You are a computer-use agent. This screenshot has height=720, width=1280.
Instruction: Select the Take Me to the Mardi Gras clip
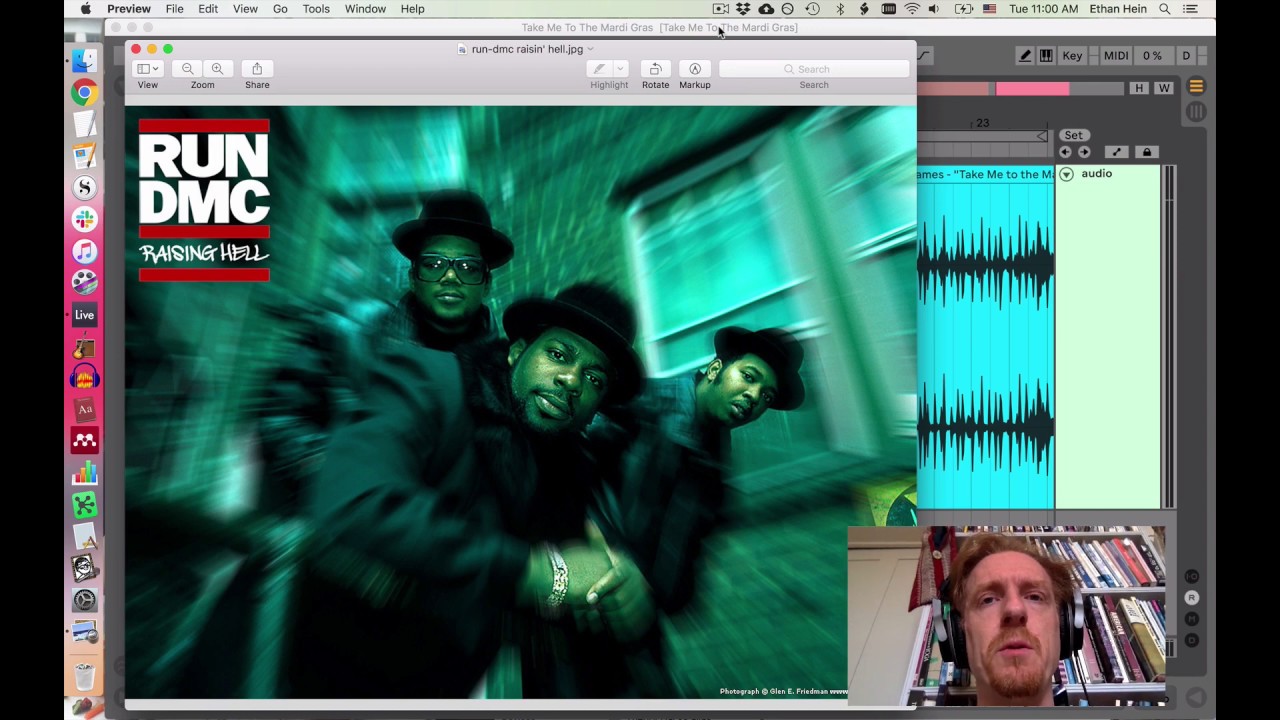click(x=986, y=174)
